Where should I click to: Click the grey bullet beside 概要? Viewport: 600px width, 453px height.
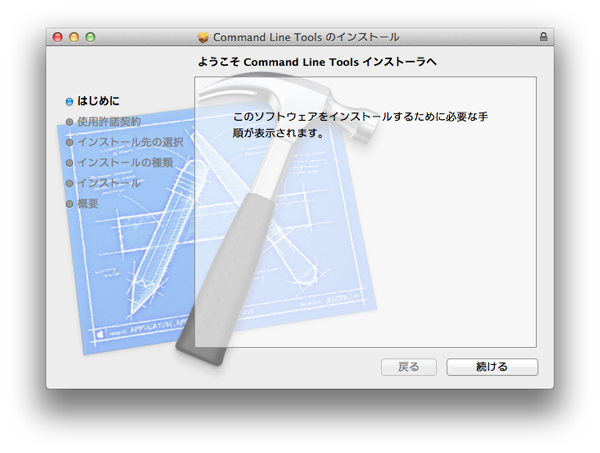(x=69, y=204)
